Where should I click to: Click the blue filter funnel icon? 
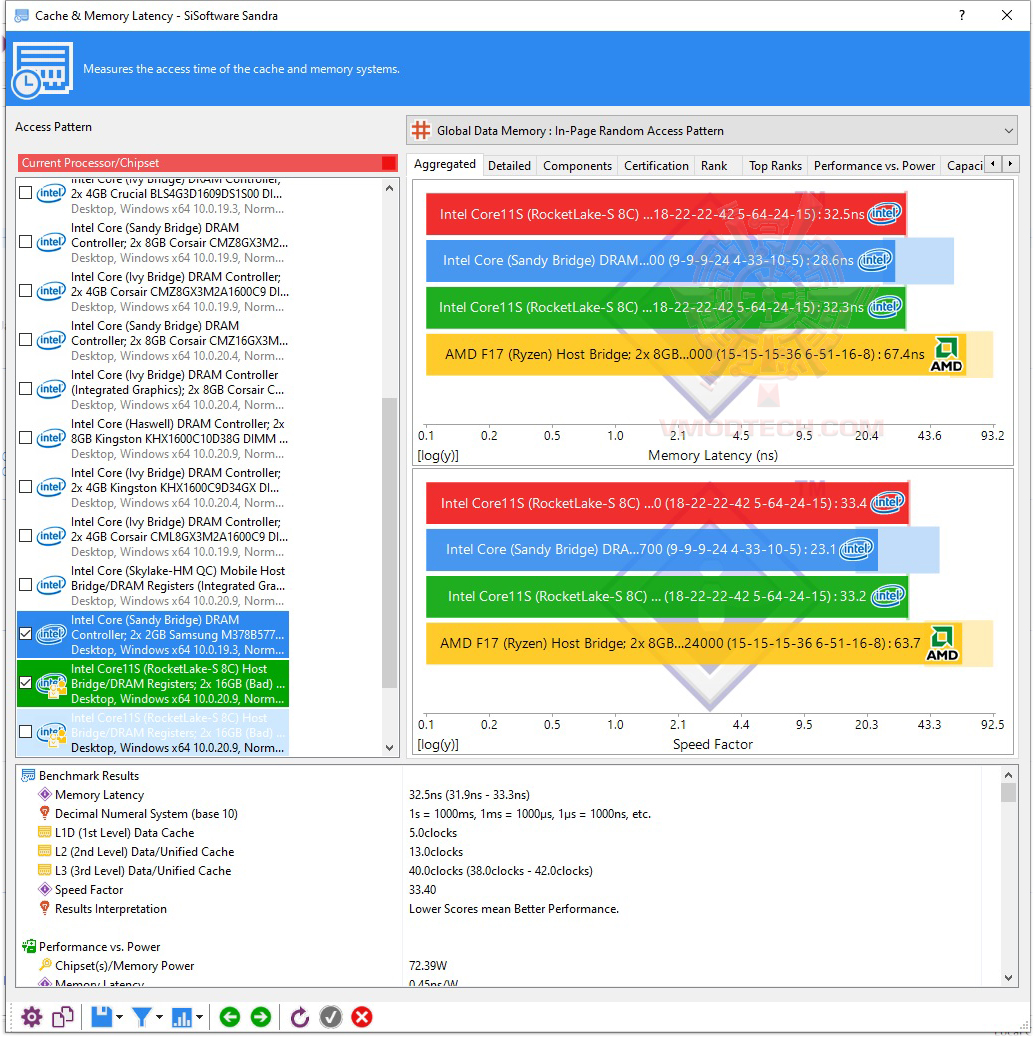[142, 1016]
